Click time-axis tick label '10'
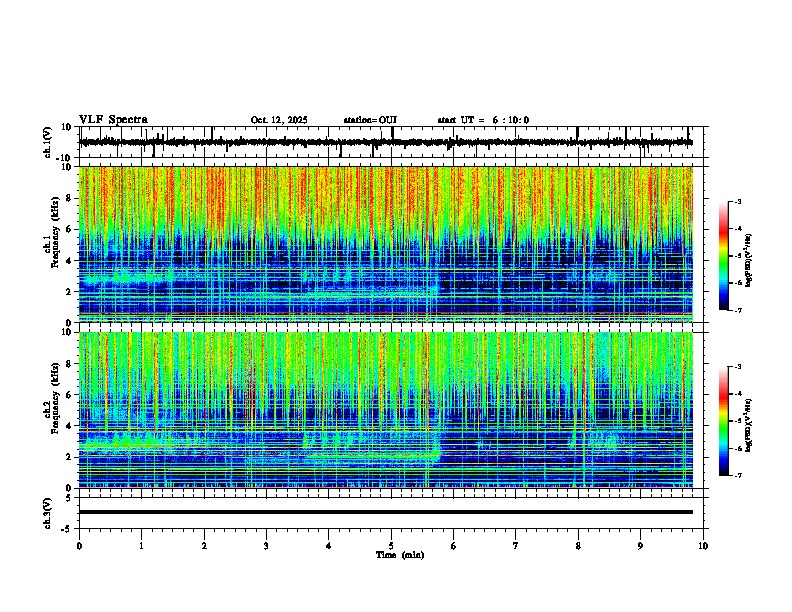 [703, 546]
